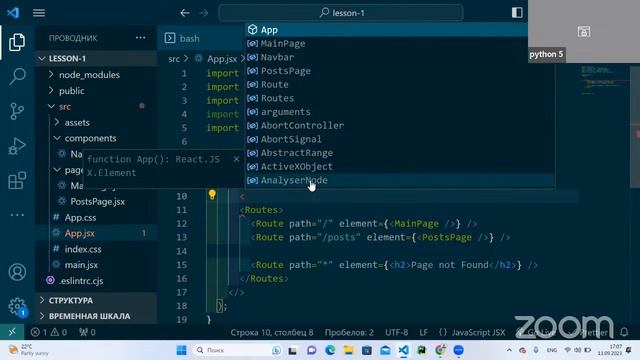Open the hamburger application menu
This screenshot has width=640, height=360.
39,13
